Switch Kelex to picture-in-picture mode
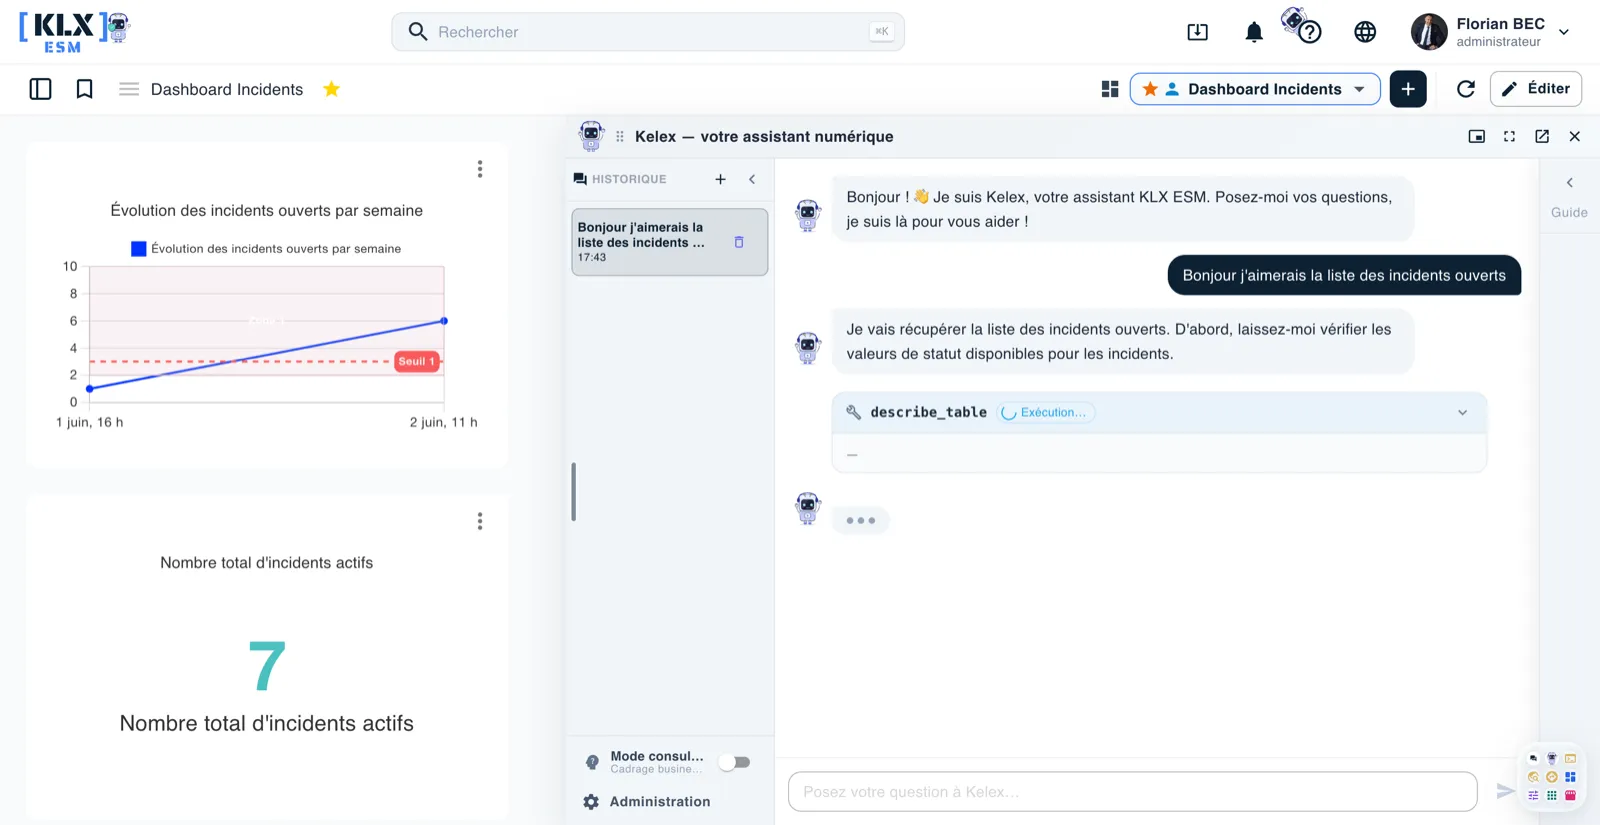The image size is (1600, 825). point(1476,136)
